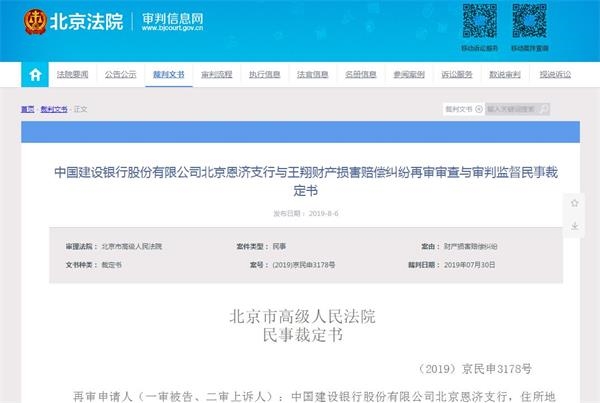
Task: Open the 名册信息 nav tab
Action: coord(361,74)
